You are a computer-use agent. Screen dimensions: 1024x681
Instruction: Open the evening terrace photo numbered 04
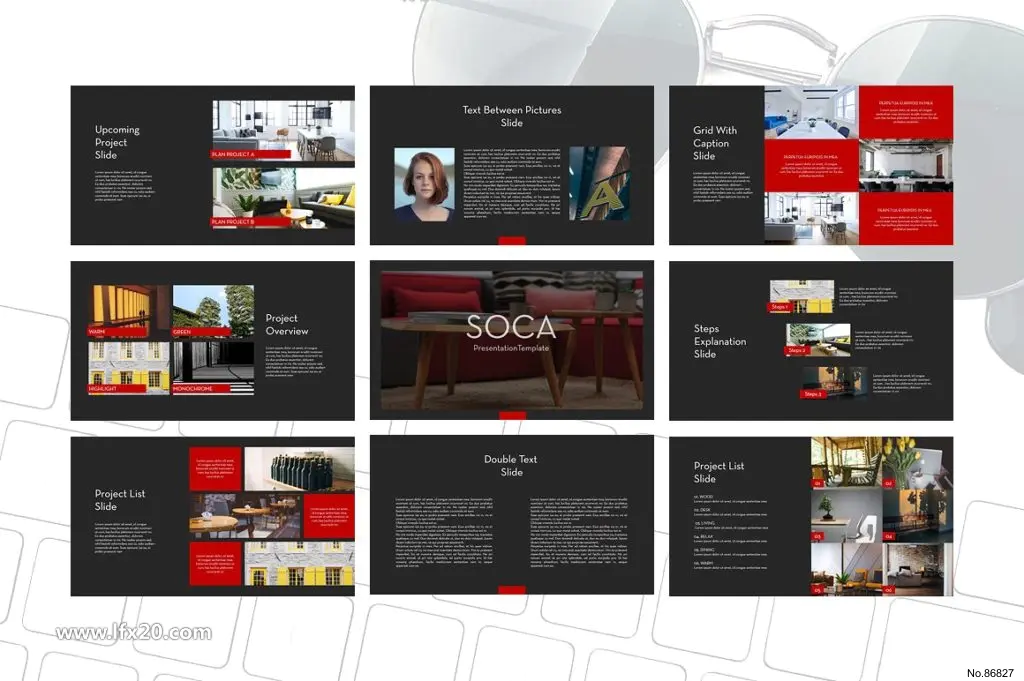[x=918, y=516]
